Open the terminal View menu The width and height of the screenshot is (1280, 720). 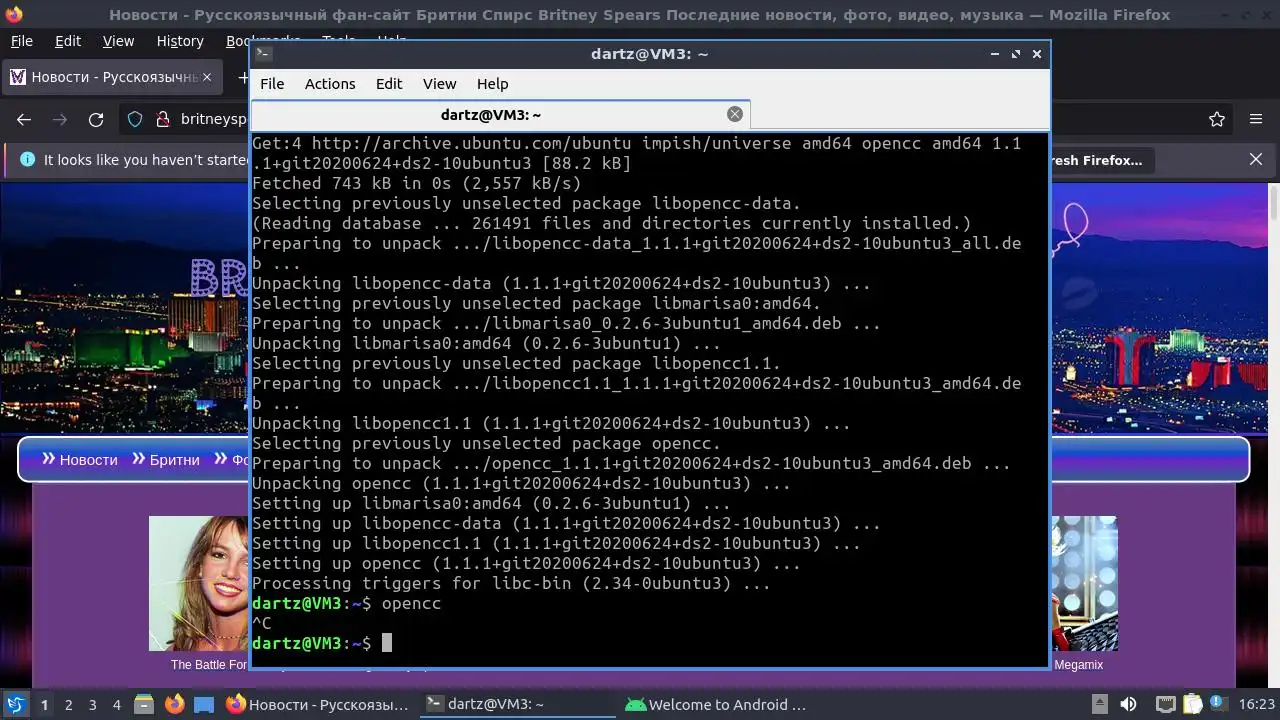click(x=439, y=84)
